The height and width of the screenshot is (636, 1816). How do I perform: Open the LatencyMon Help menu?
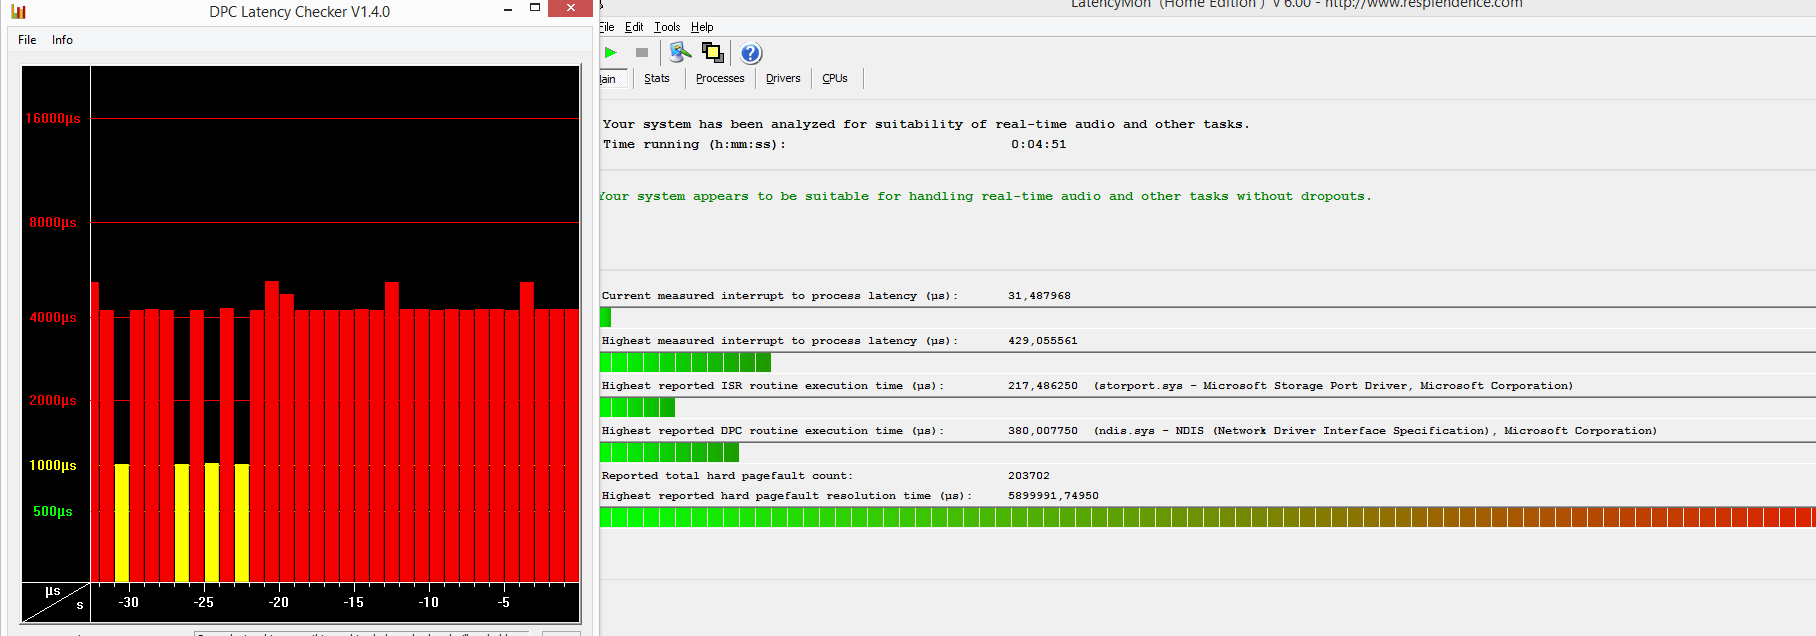click(702, 27)
